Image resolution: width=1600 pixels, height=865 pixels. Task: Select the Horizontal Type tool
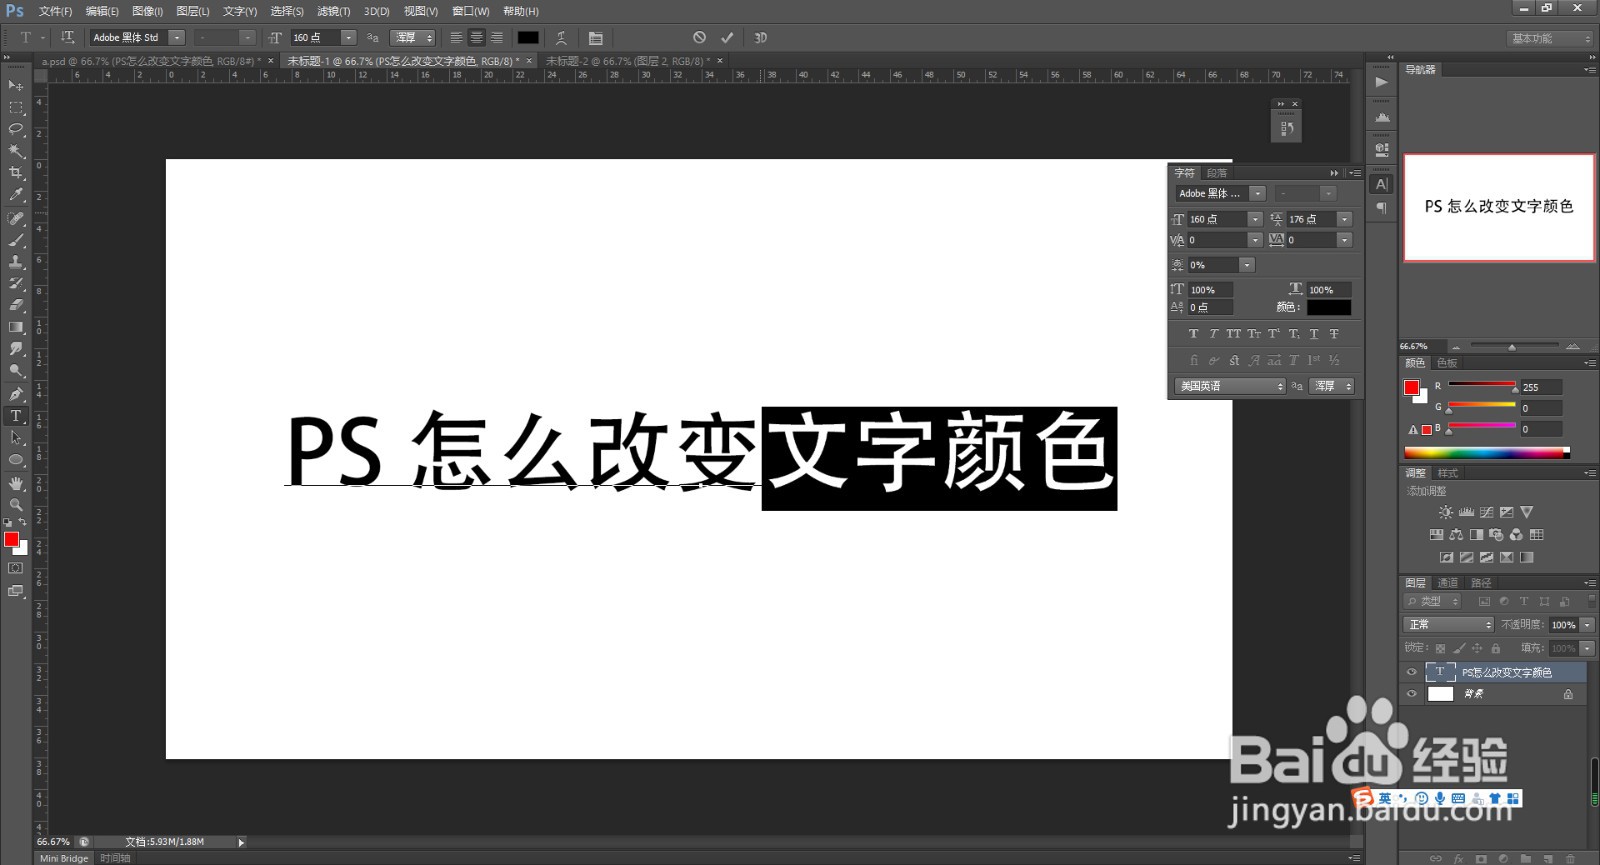coord(16,416)
